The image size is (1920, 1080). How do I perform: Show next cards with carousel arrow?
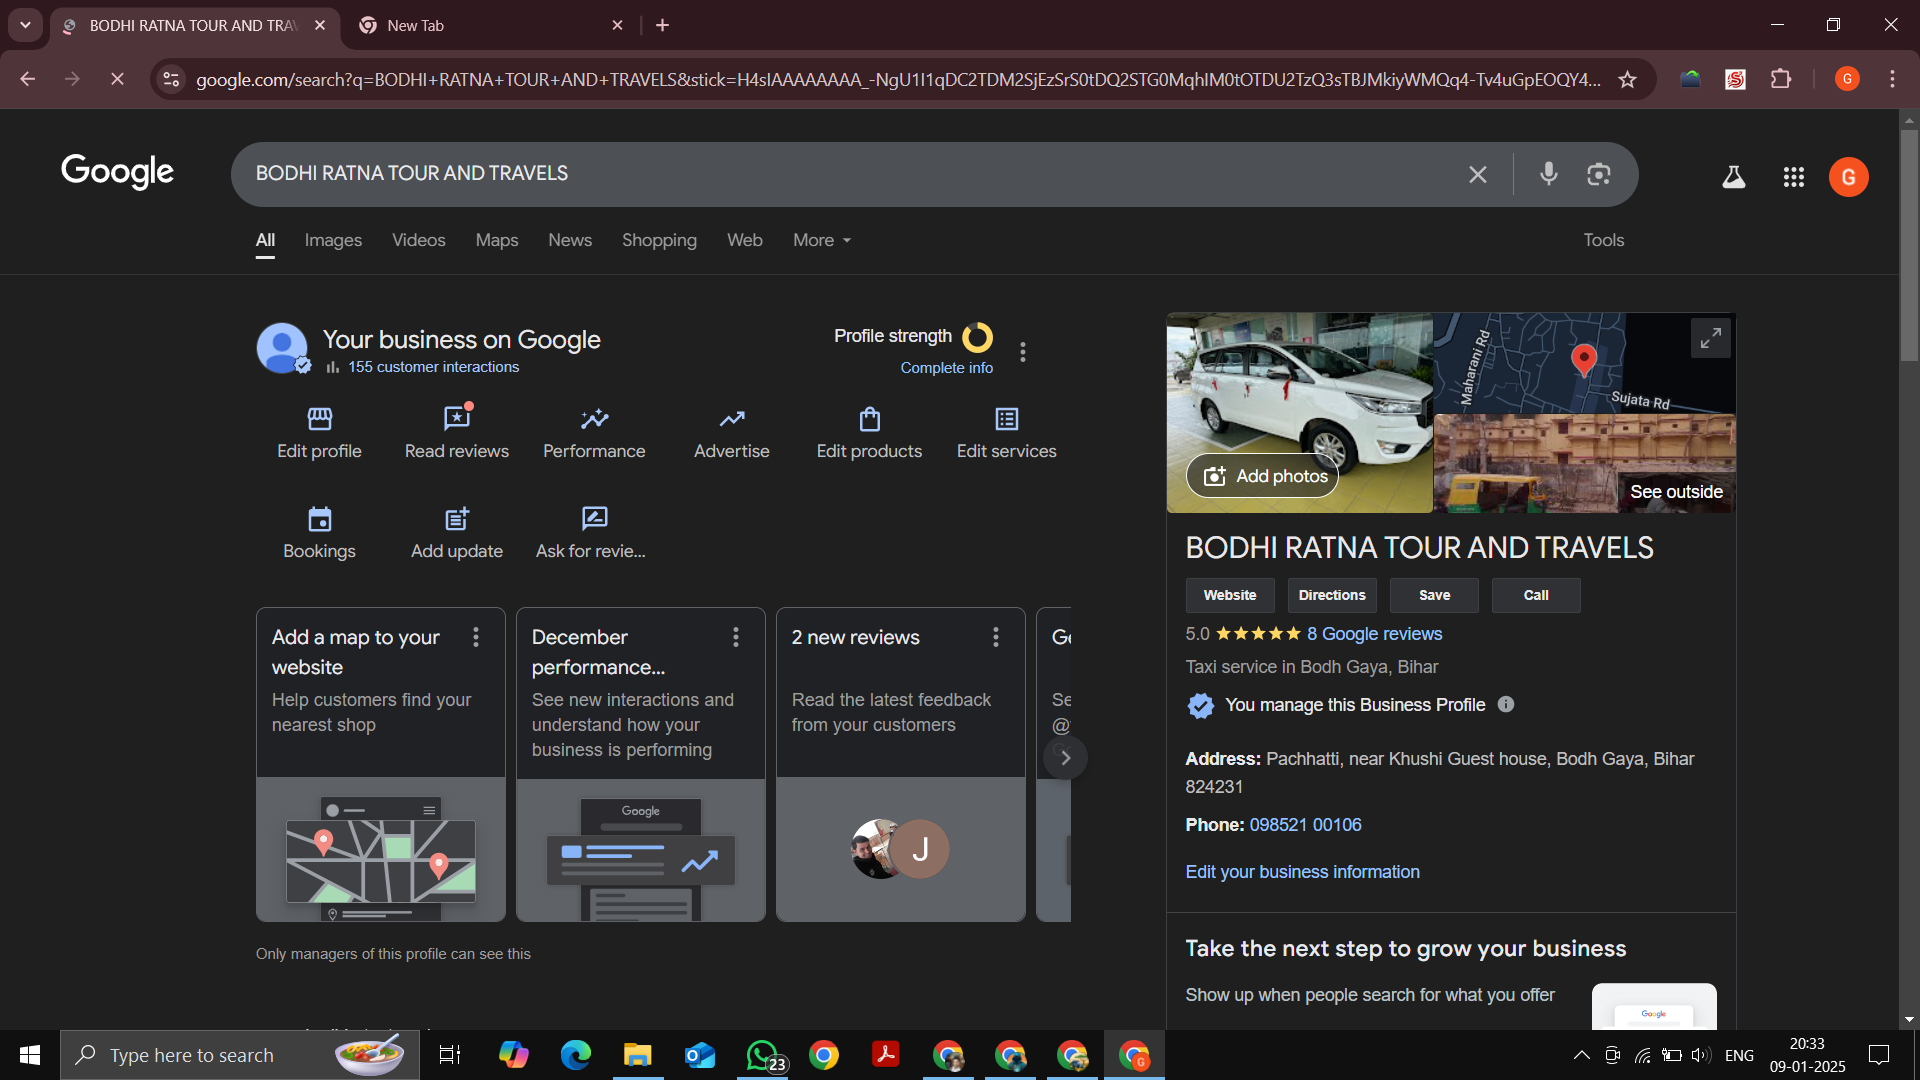tap(1065, 758)
